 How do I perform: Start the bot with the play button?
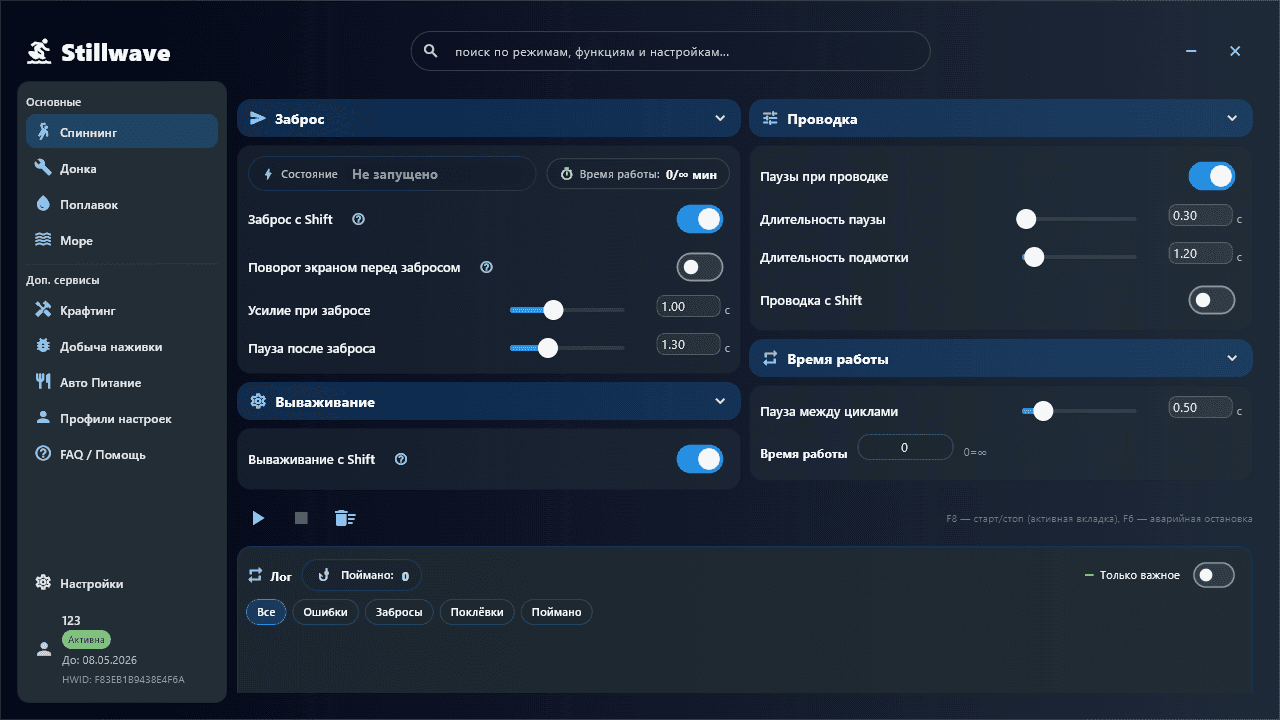(258, 518)
